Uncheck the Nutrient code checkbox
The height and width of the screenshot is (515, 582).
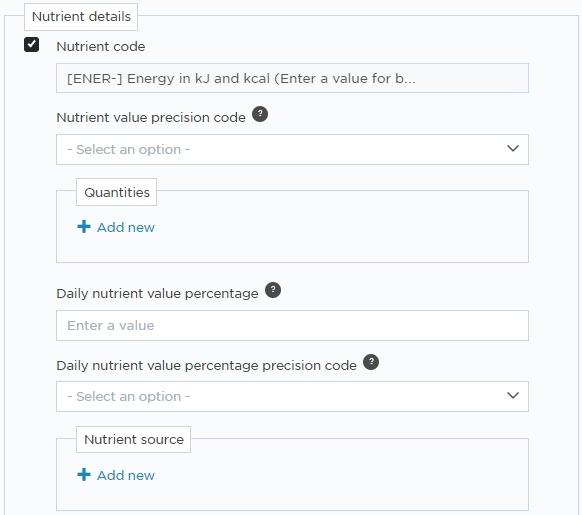pyautogui.click(x=32, y=45)
